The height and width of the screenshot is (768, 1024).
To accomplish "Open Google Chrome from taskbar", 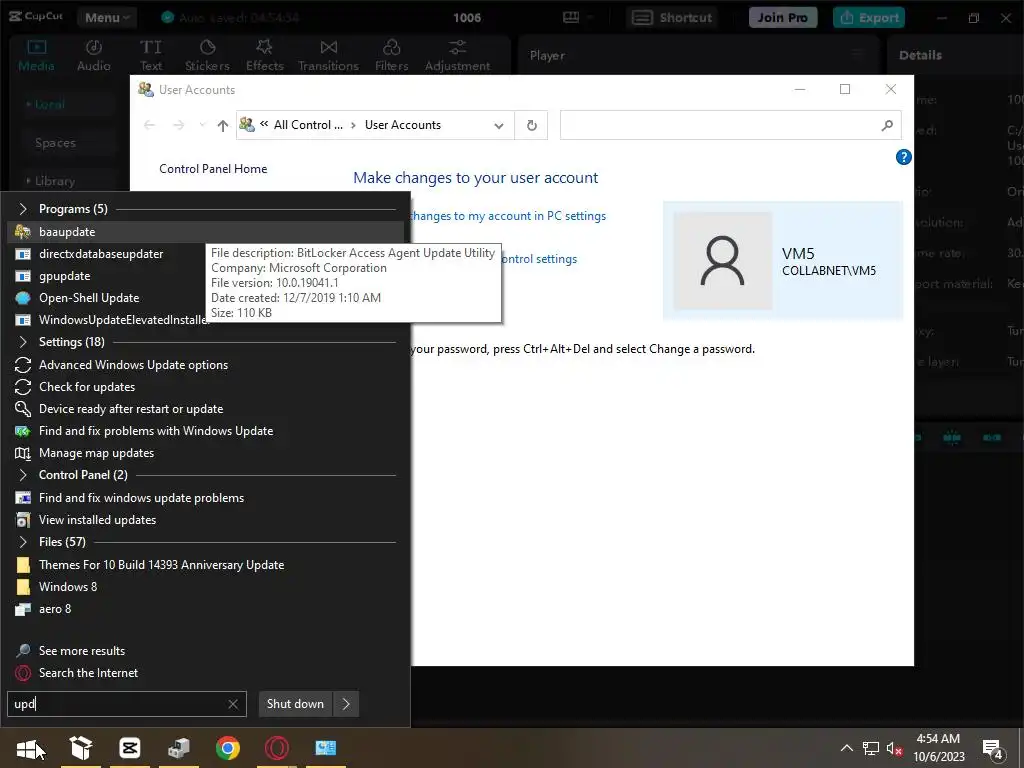I will coord(228,748).
